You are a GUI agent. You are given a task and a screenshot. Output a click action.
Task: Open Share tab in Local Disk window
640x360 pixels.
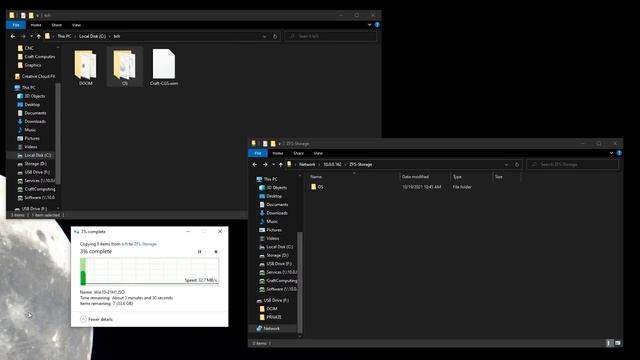pos(57,25)
